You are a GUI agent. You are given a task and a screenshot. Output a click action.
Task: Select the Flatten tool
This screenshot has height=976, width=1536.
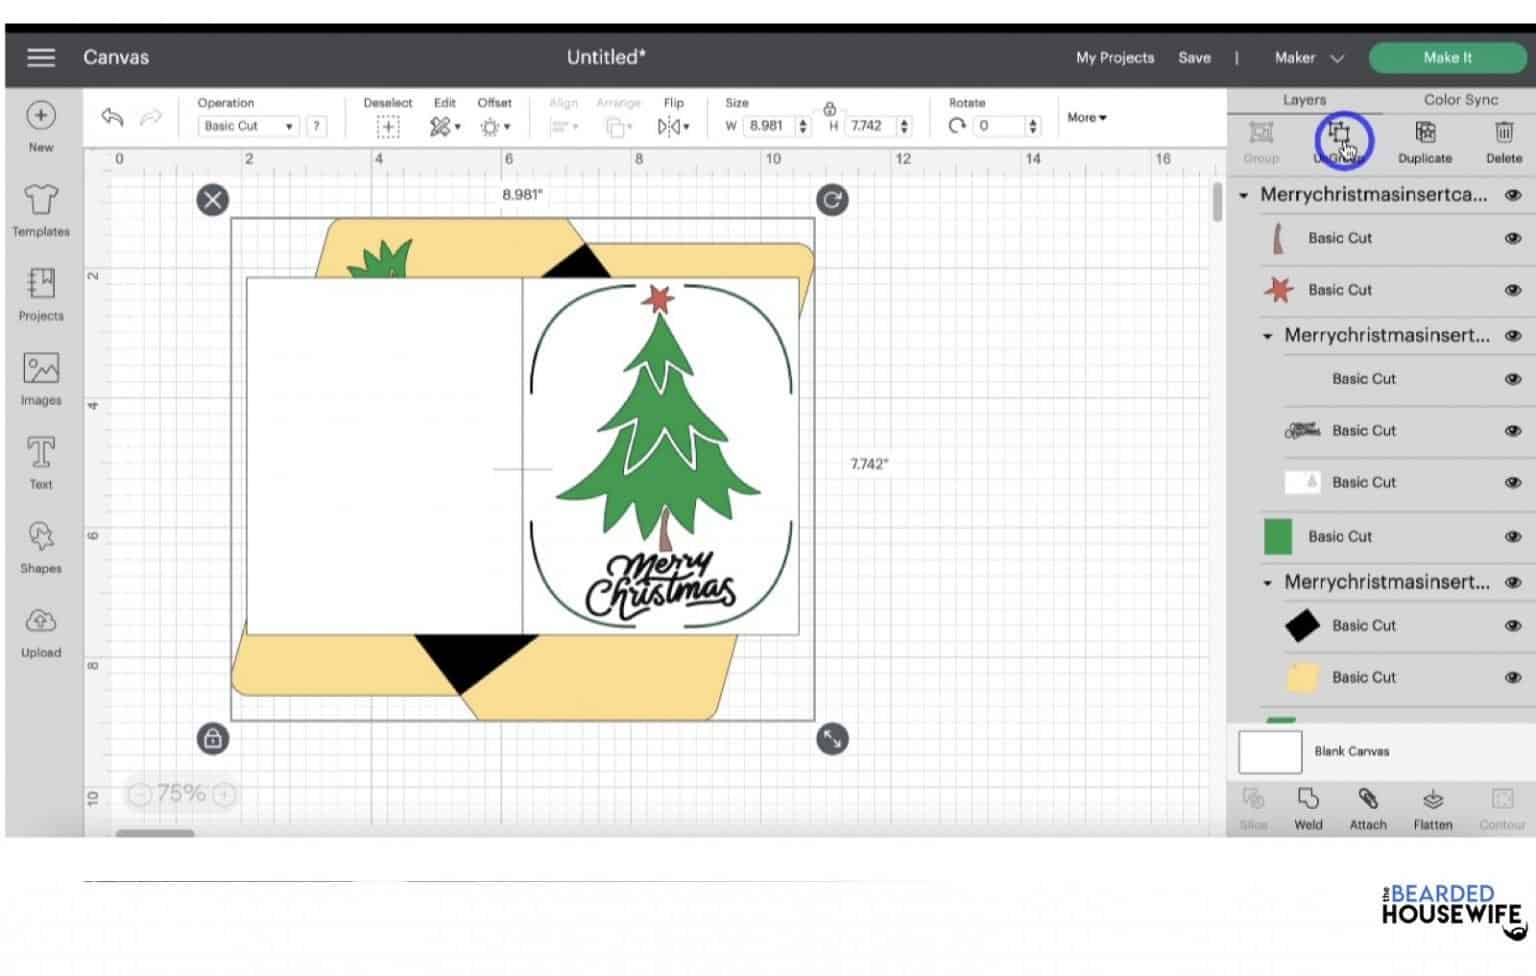click(1433, 806)
